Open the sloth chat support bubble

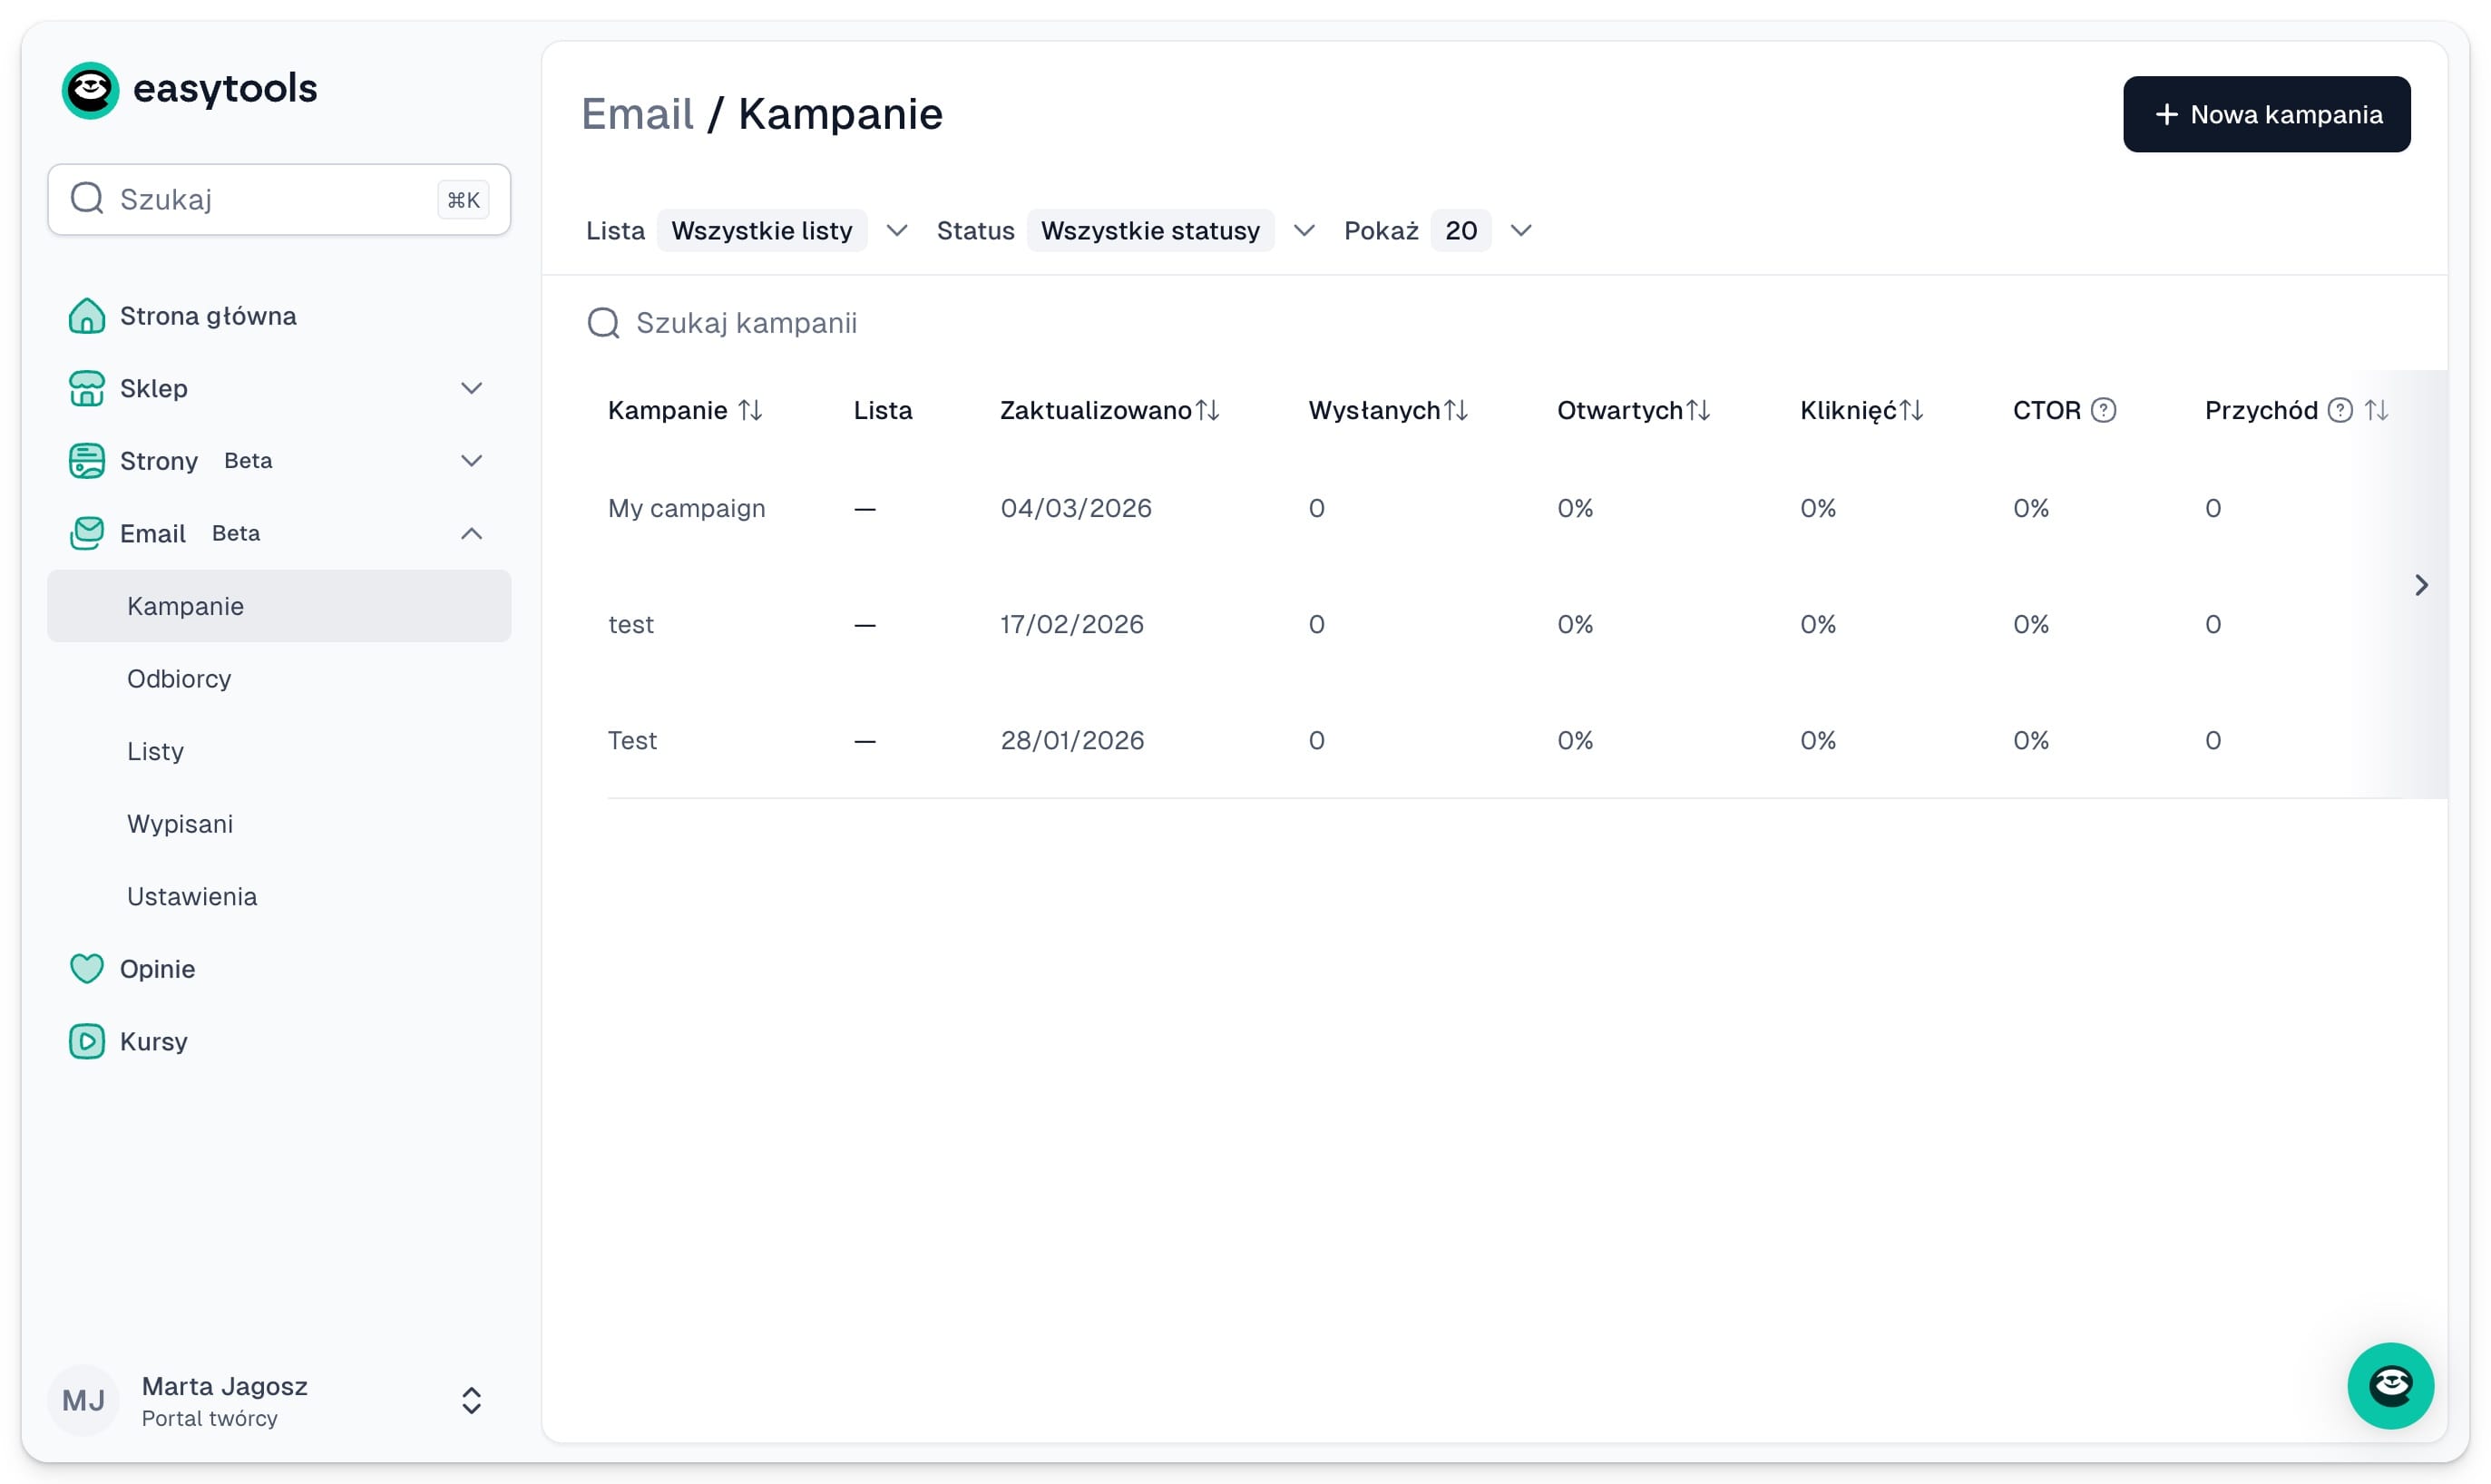(x=2389, y=1385)
